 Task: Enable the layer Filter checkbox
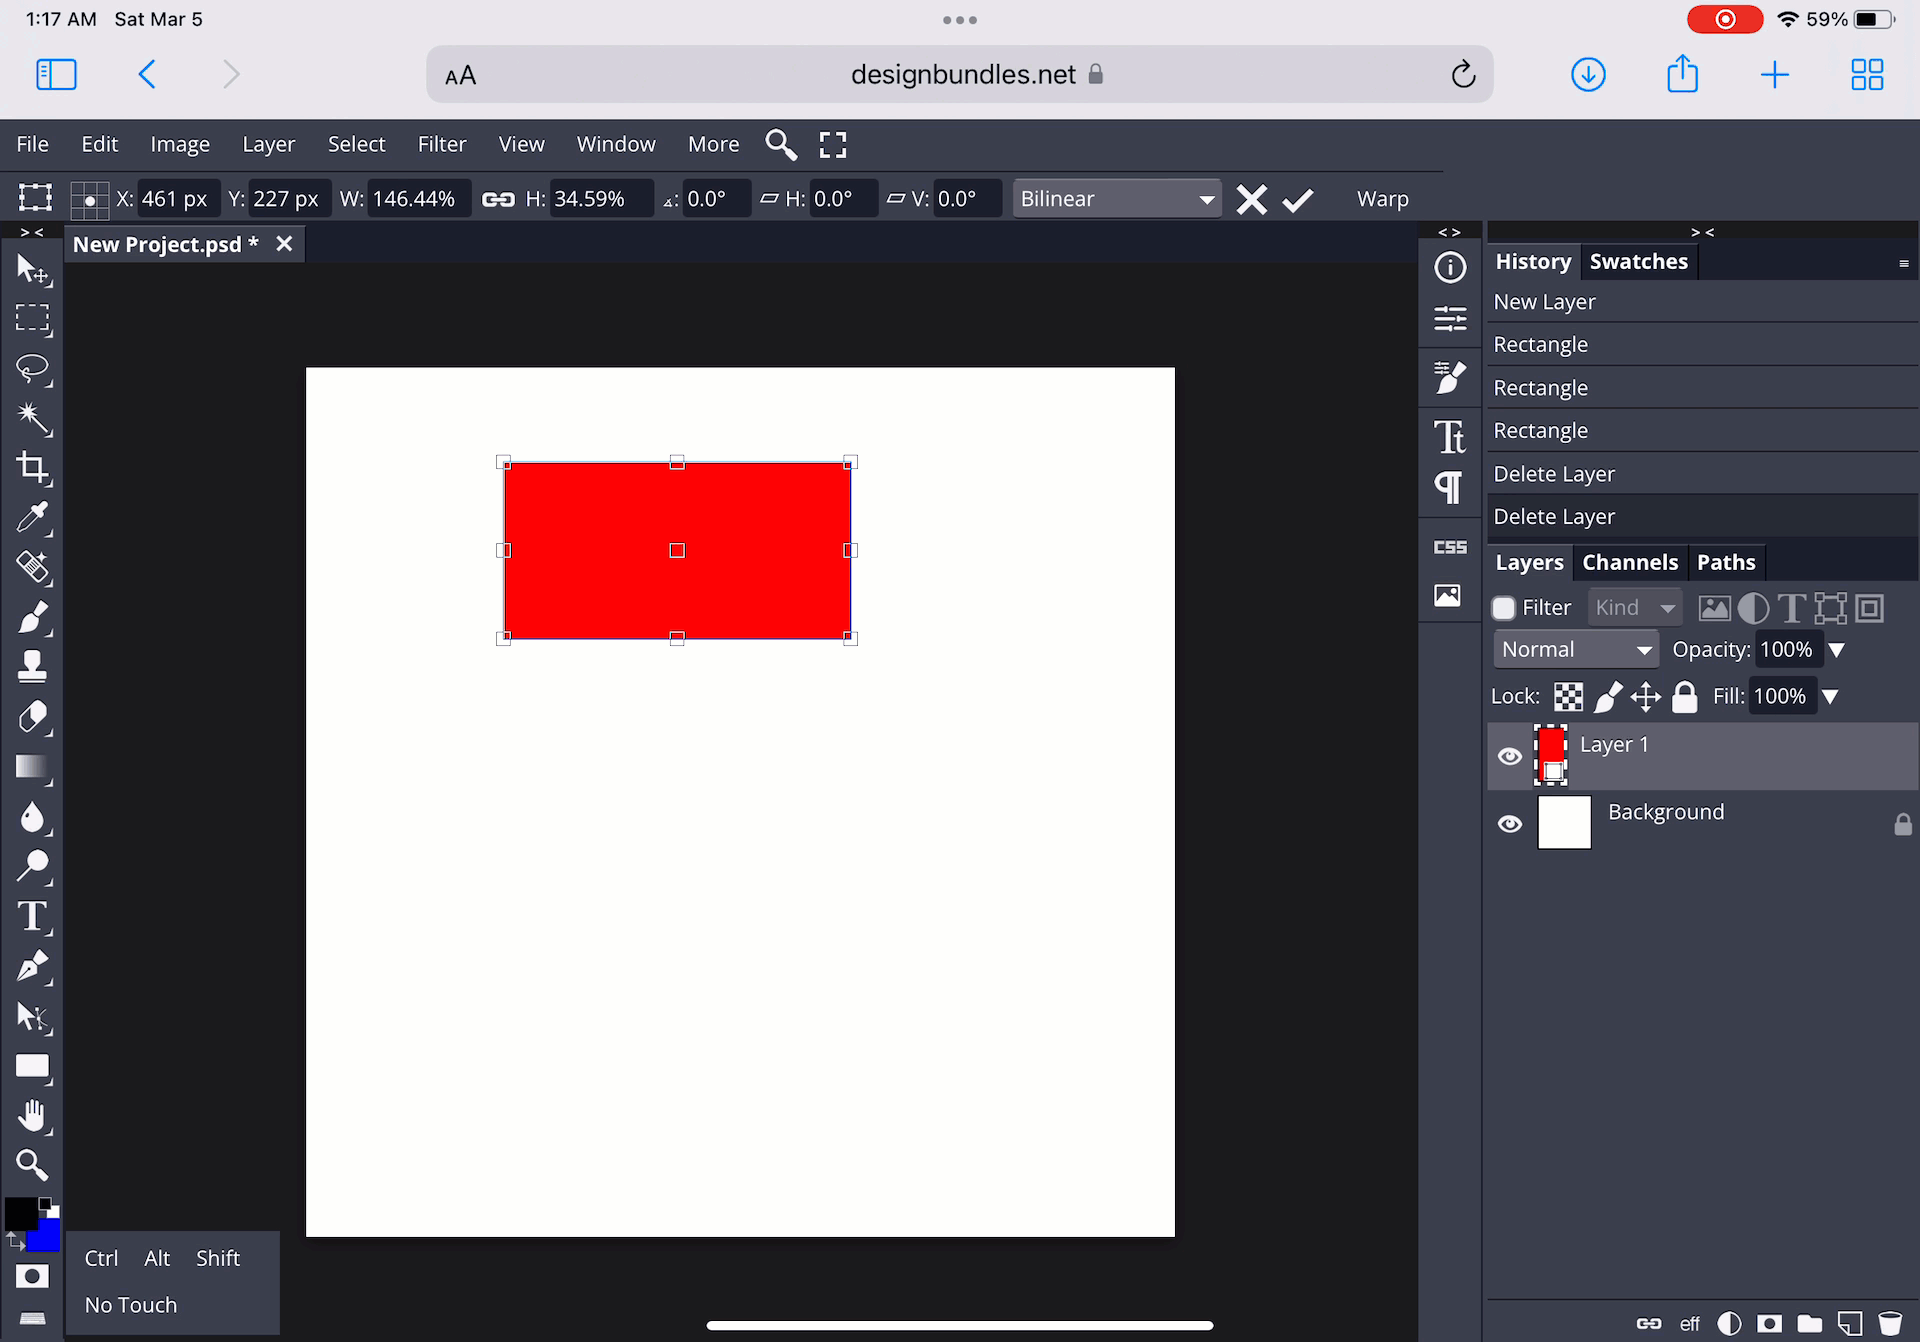1503,608
